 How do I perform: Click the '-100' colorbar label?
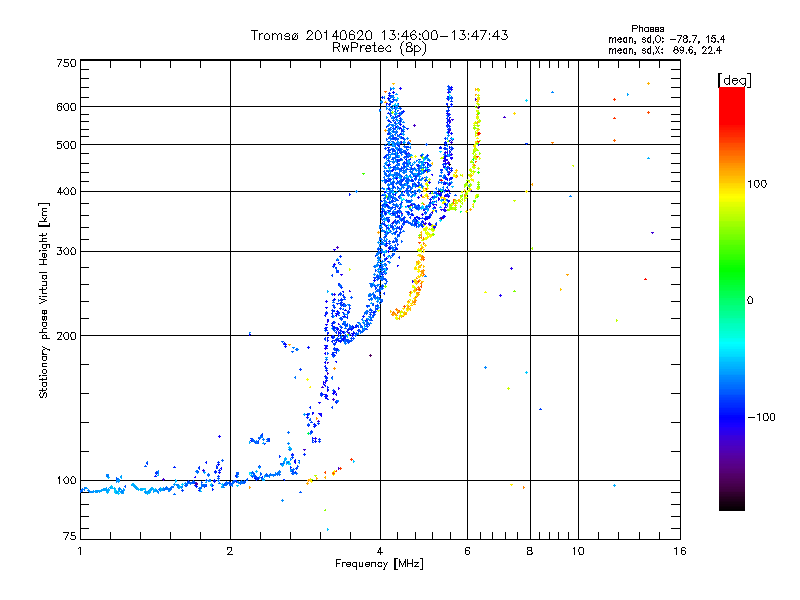pos(761,417)
